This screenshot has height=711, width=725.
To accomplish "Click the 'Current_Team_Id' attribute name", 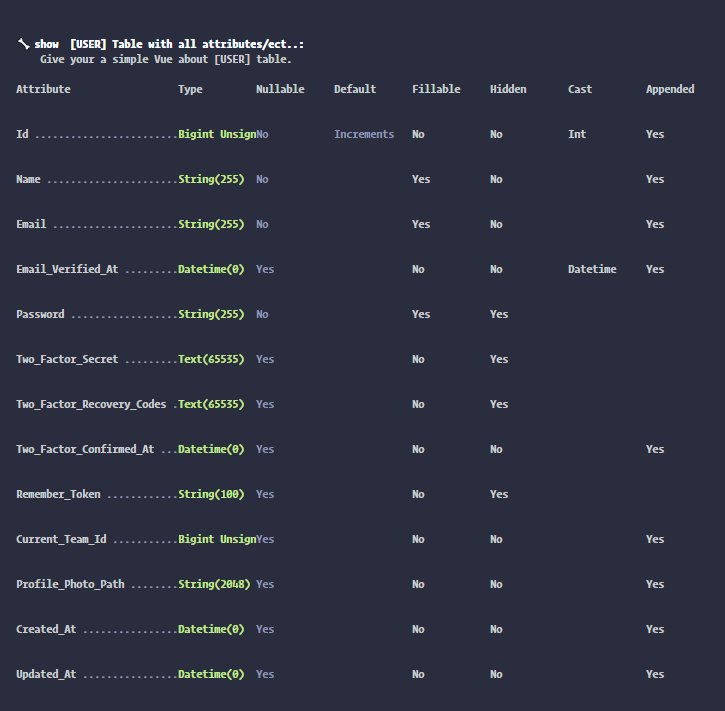I will coord(61,539).
